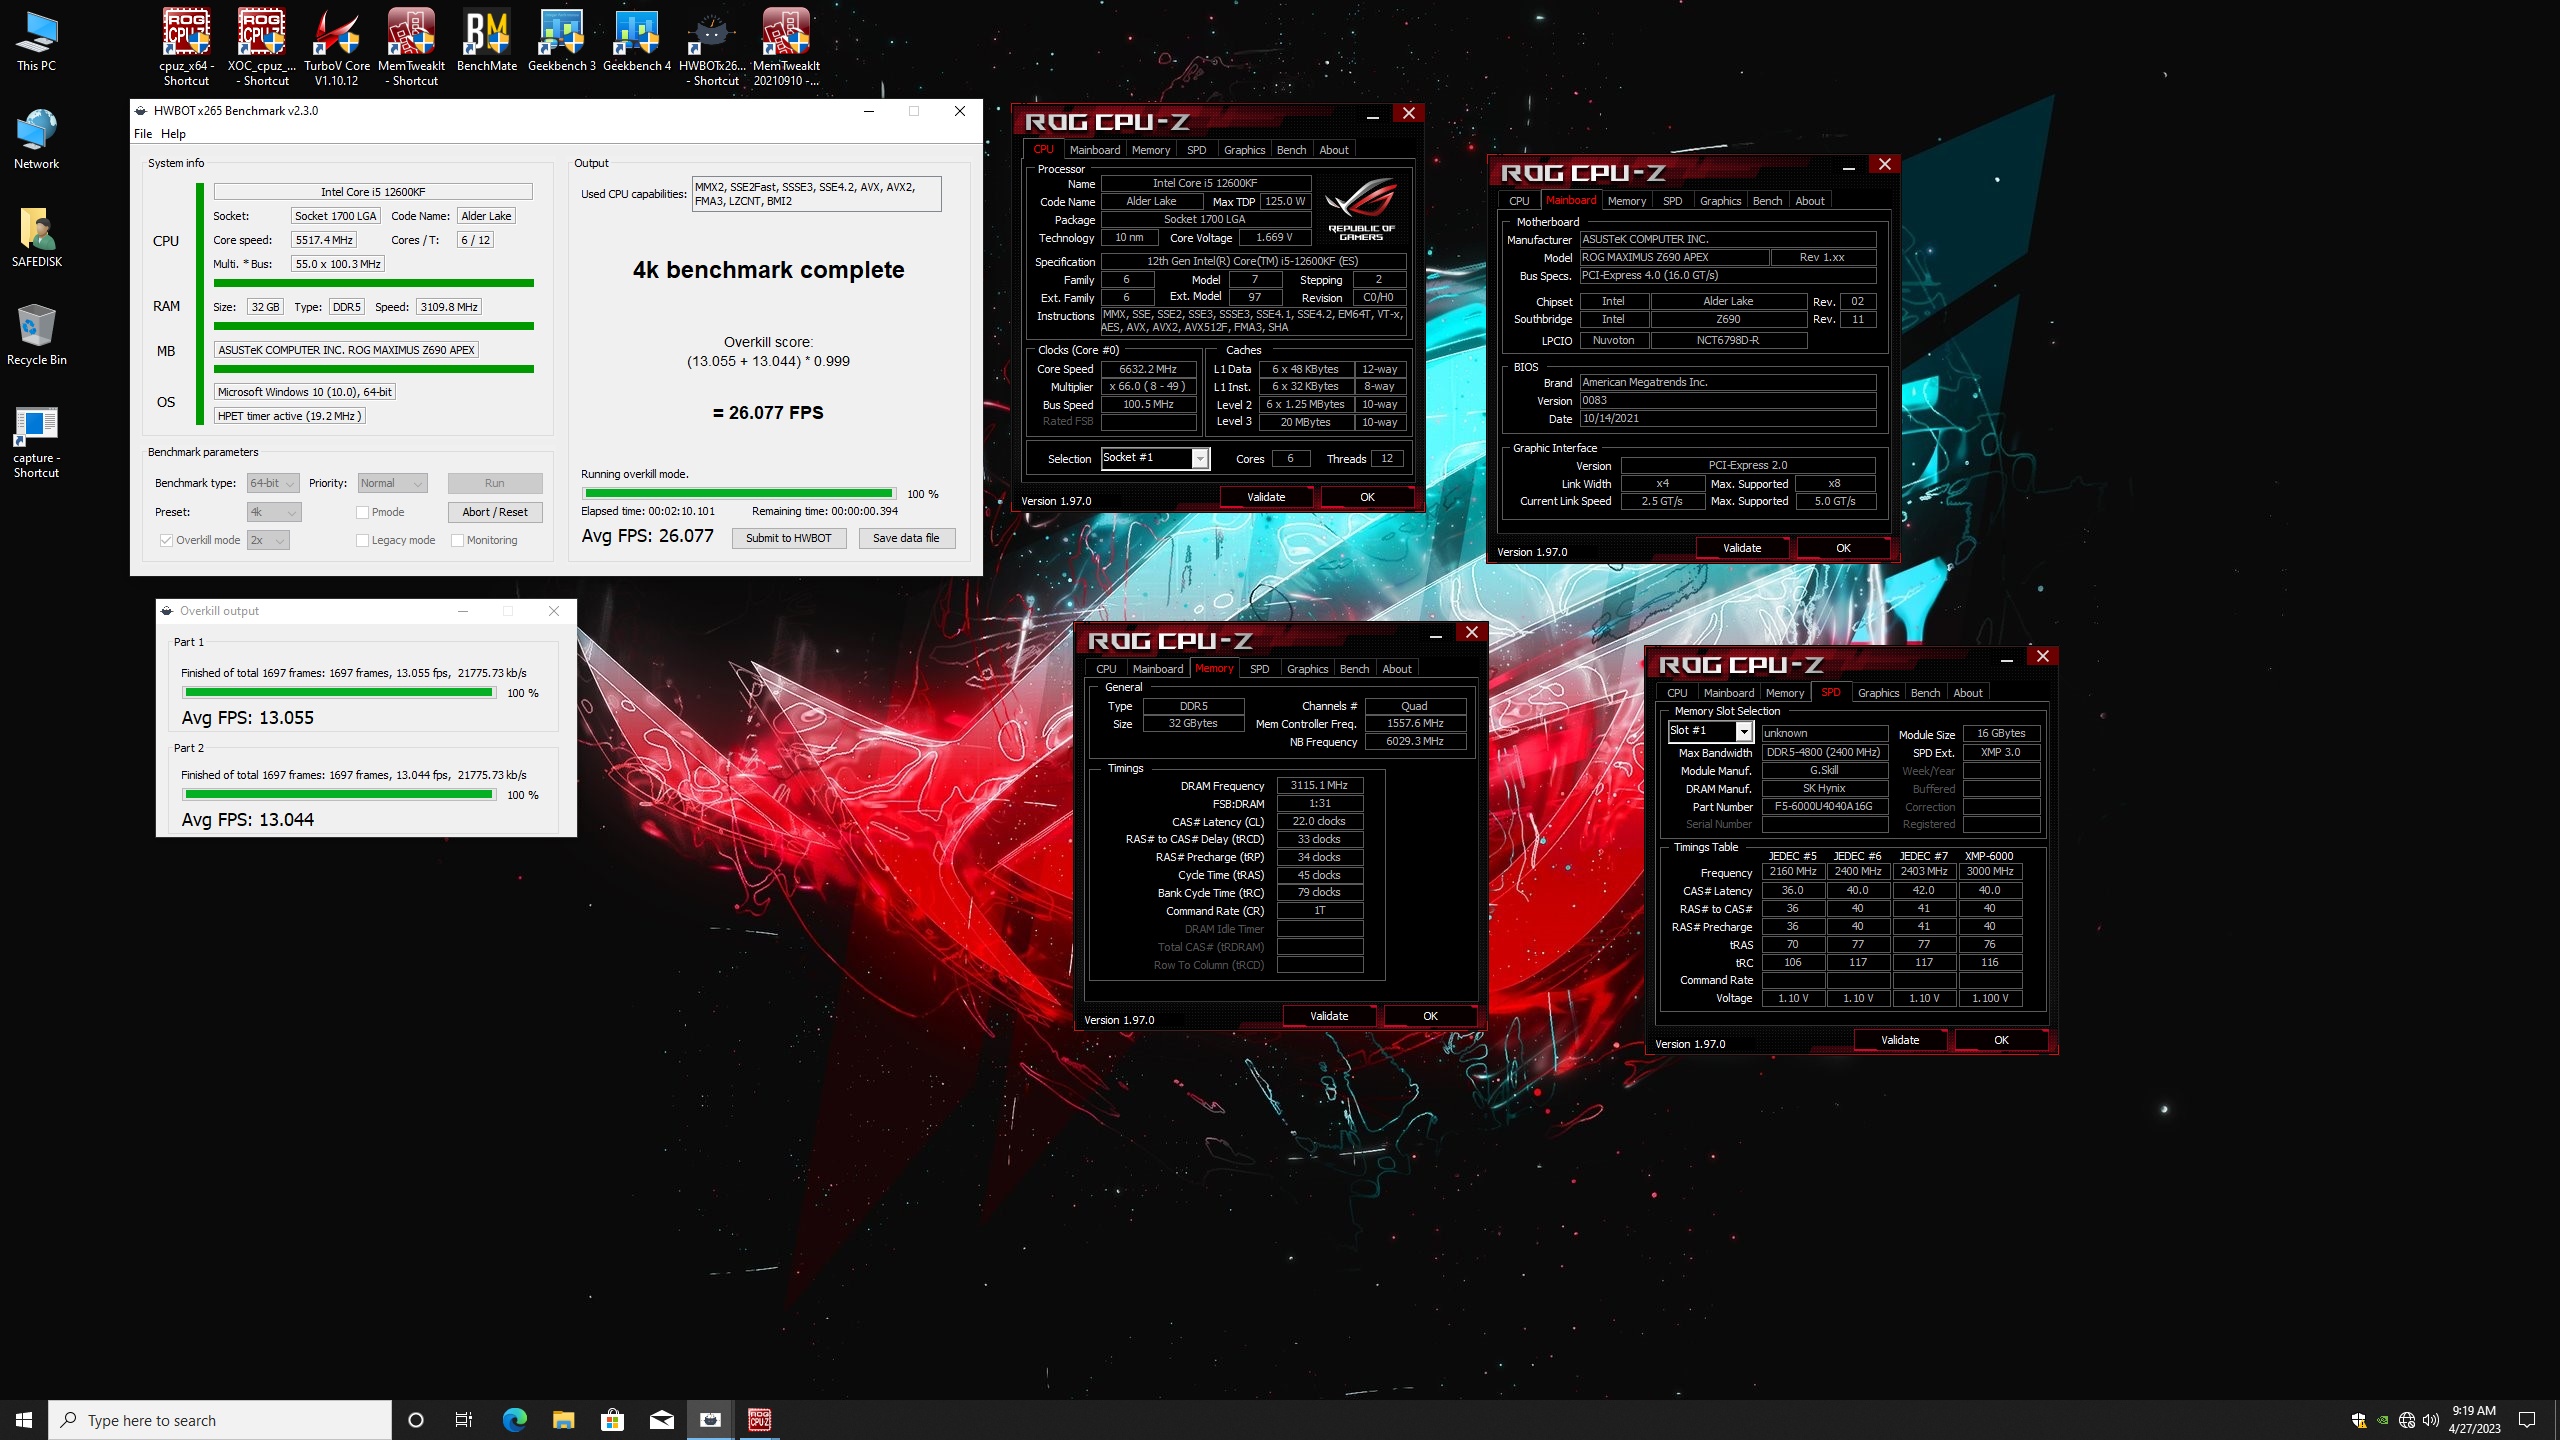Screen dimensions: 2560x1440
Task: Open the taskbar clock and date
Action: click(x=2473, y=1420)
